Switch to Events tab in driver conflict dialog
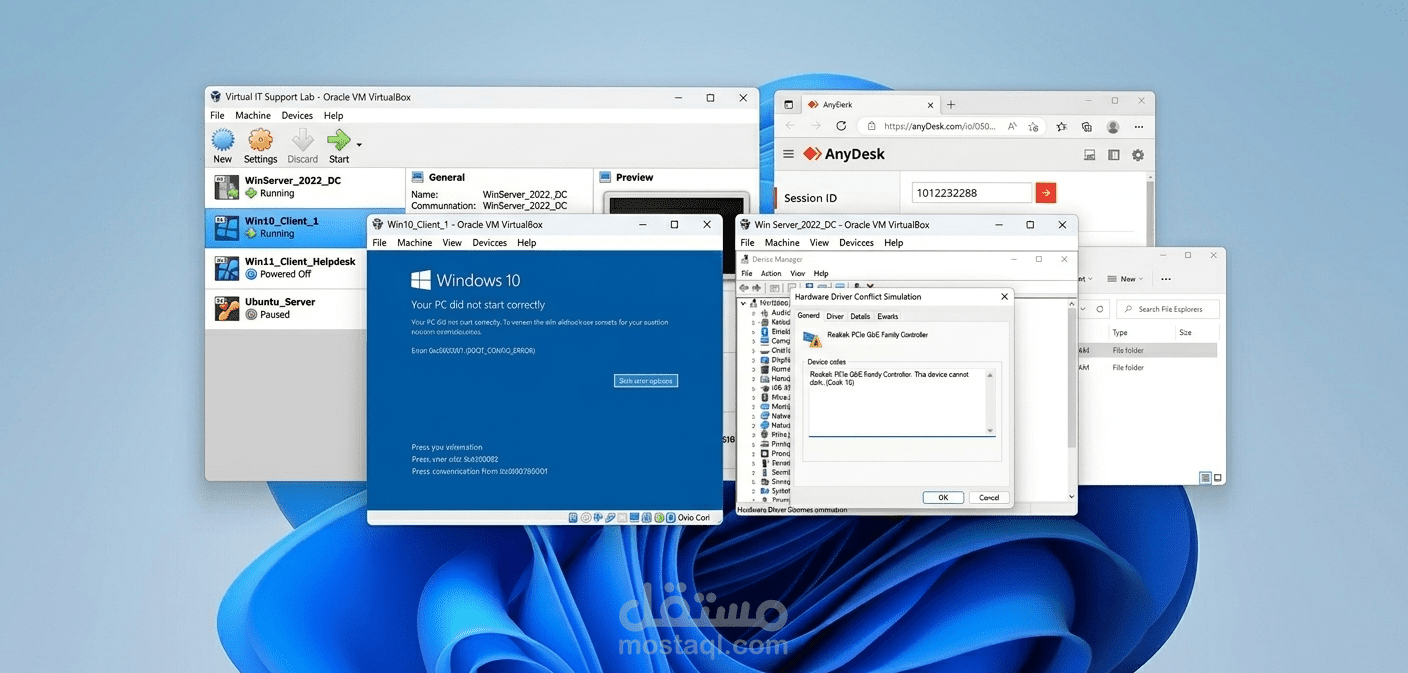The width and height of the screenshot is (1408, 673). pyautogui.click(x=887, y=316)
